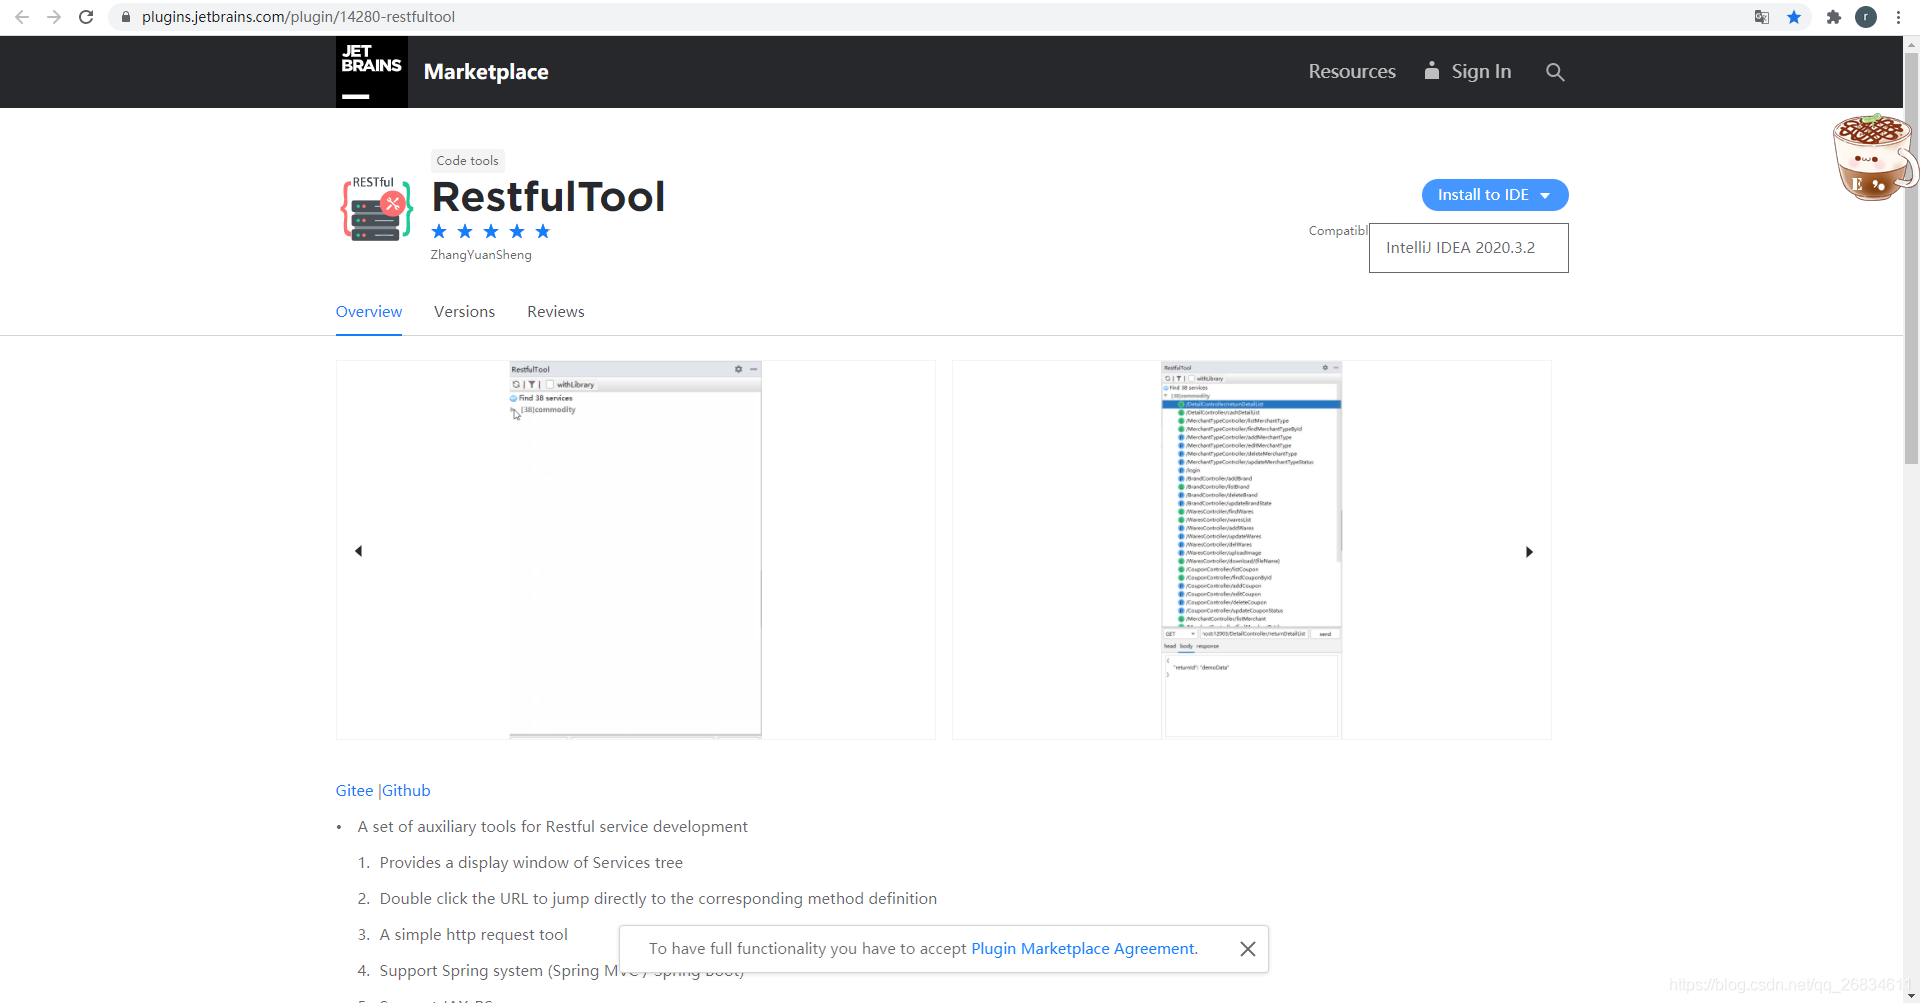Image resolution: width=1920 pixels, height=1003 pixels.
Task: Click the scrollbar down arrow
Action: (x=1911, y=995)
